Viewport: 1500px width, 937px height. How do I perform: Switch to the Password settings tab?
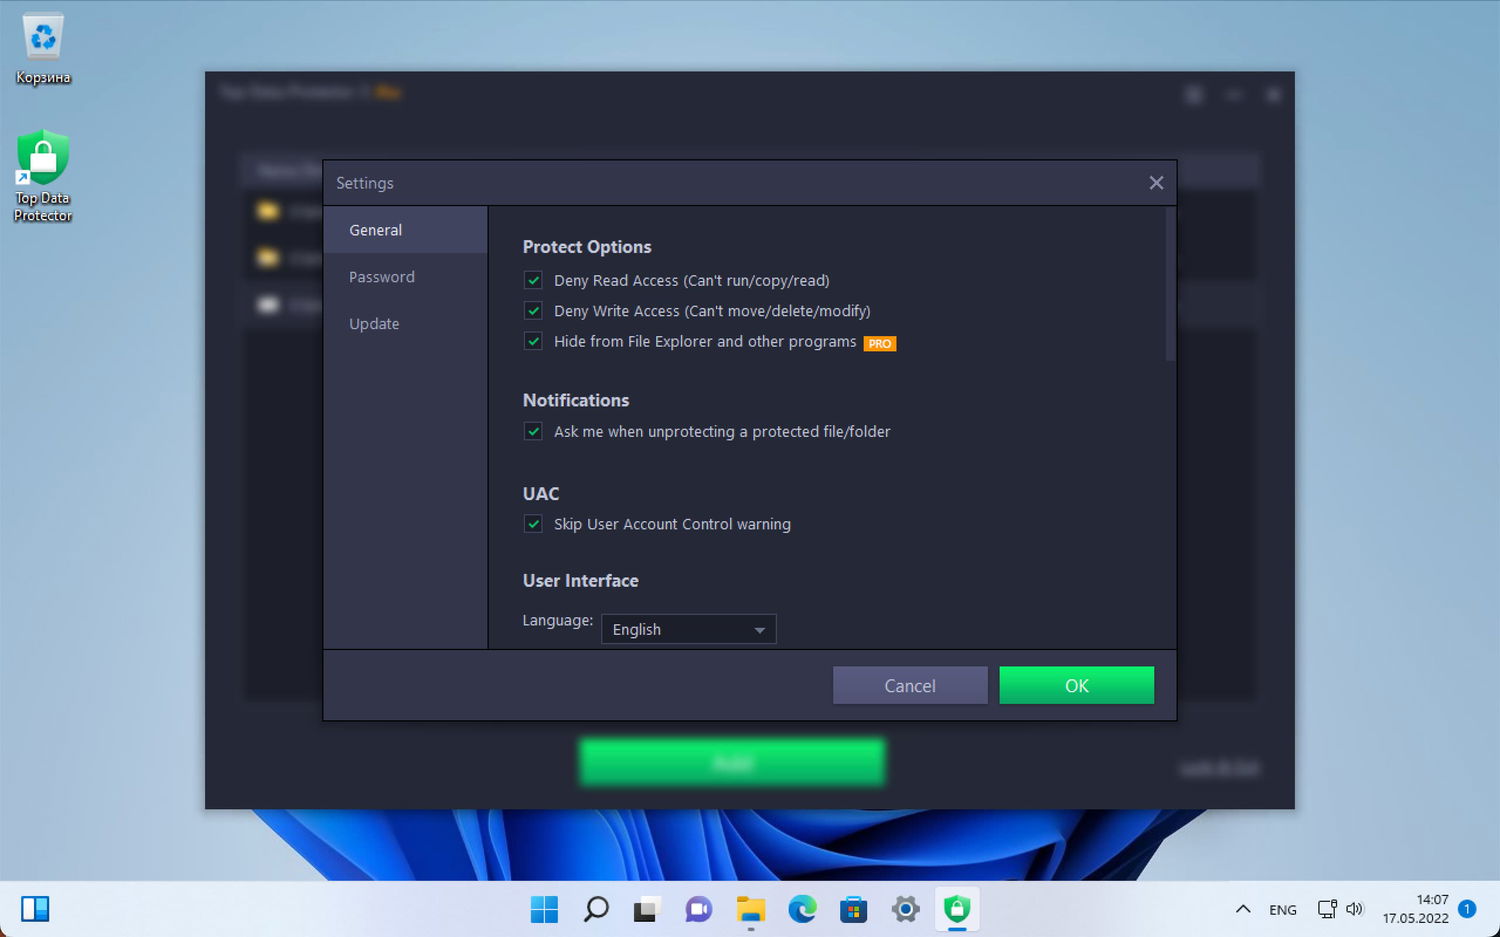pyautogui.click(x=382, y=277)
